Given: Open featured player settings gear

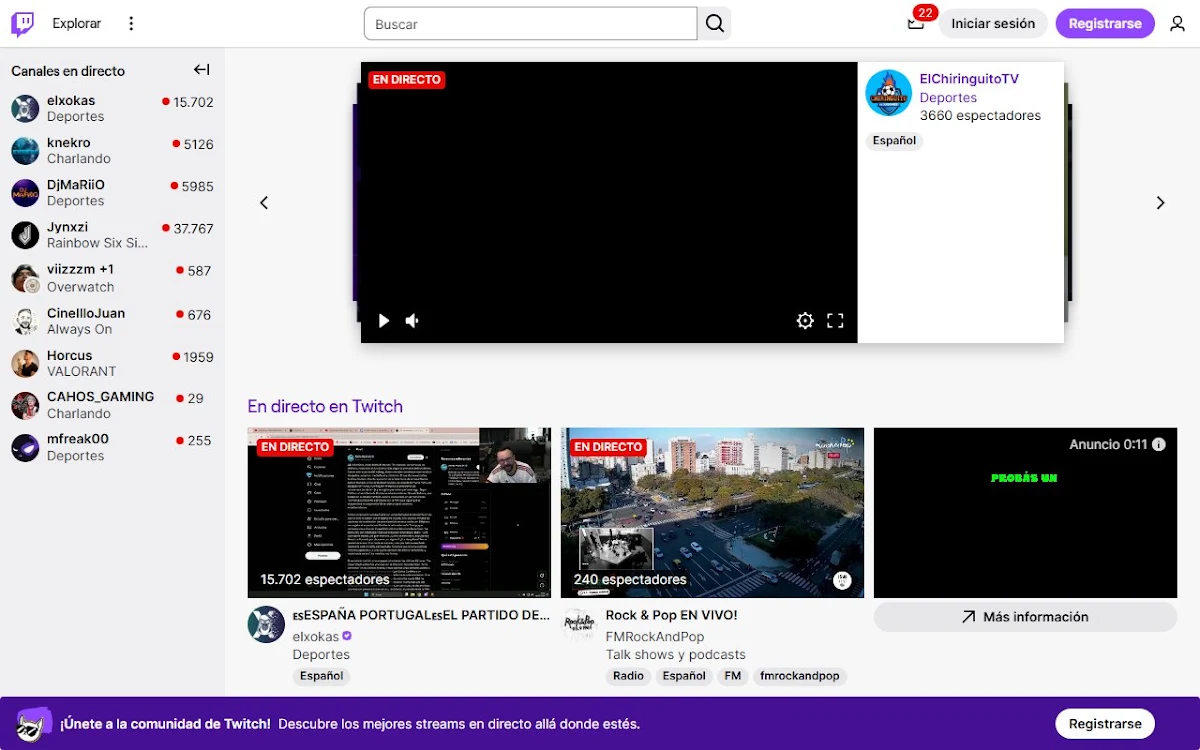Looking at the screenshot, I should click(x=805, y=321).
